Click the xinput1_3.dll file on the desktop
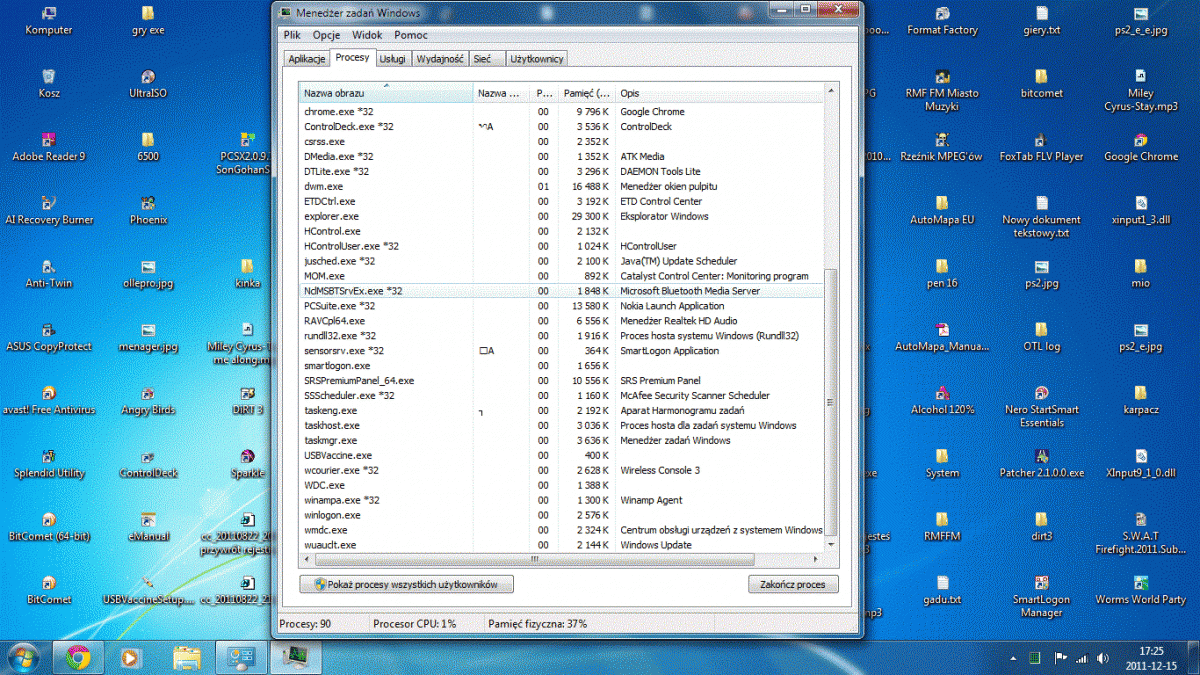The image size is (1200, 675). click(x=1141, y=210)
